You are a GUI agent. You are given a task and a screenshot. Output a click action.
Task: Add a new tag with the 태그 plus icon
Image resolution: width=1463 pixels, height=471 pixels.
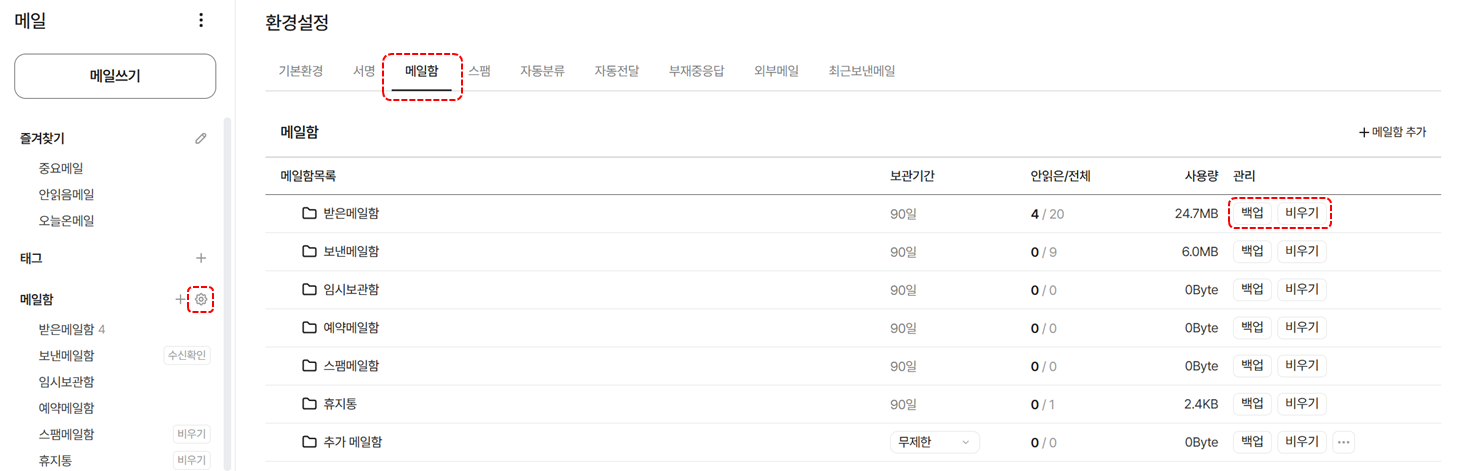pyautogui.click(x=201, y=258)
